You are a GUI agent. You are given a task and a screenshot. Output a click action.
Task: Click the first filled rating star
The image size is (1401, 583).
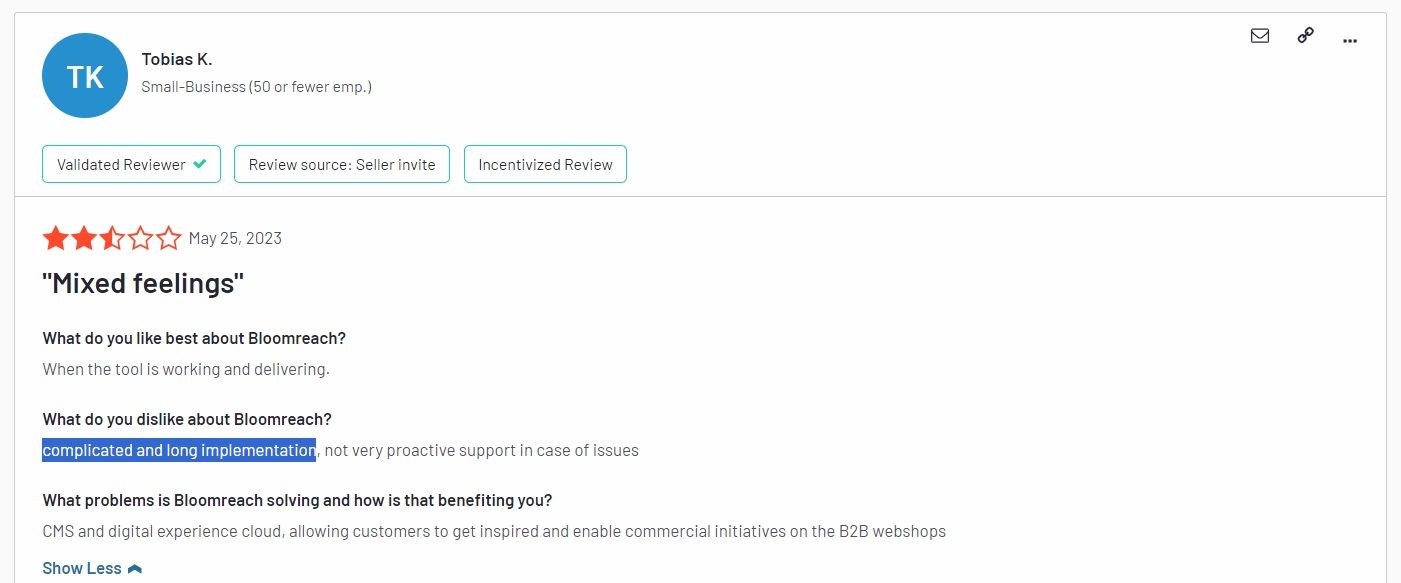(x=55, y=238)
